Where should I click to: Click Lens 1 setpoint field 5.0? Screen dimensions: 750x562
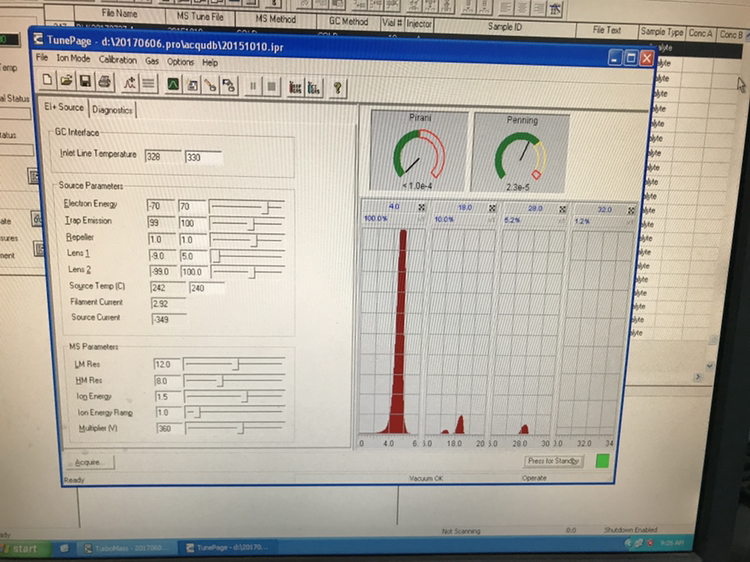click(x=194, y=256)
